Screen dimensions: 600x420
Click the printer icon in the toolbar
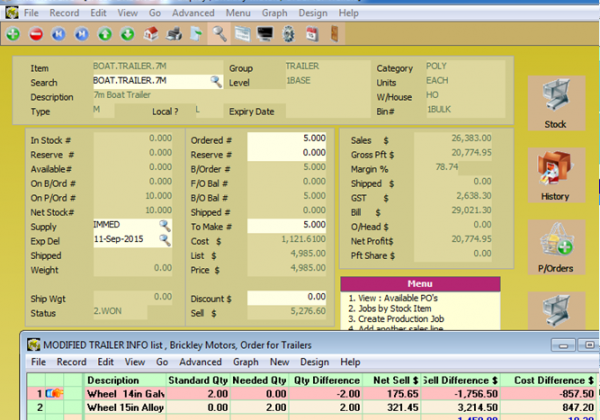(174, 34)
